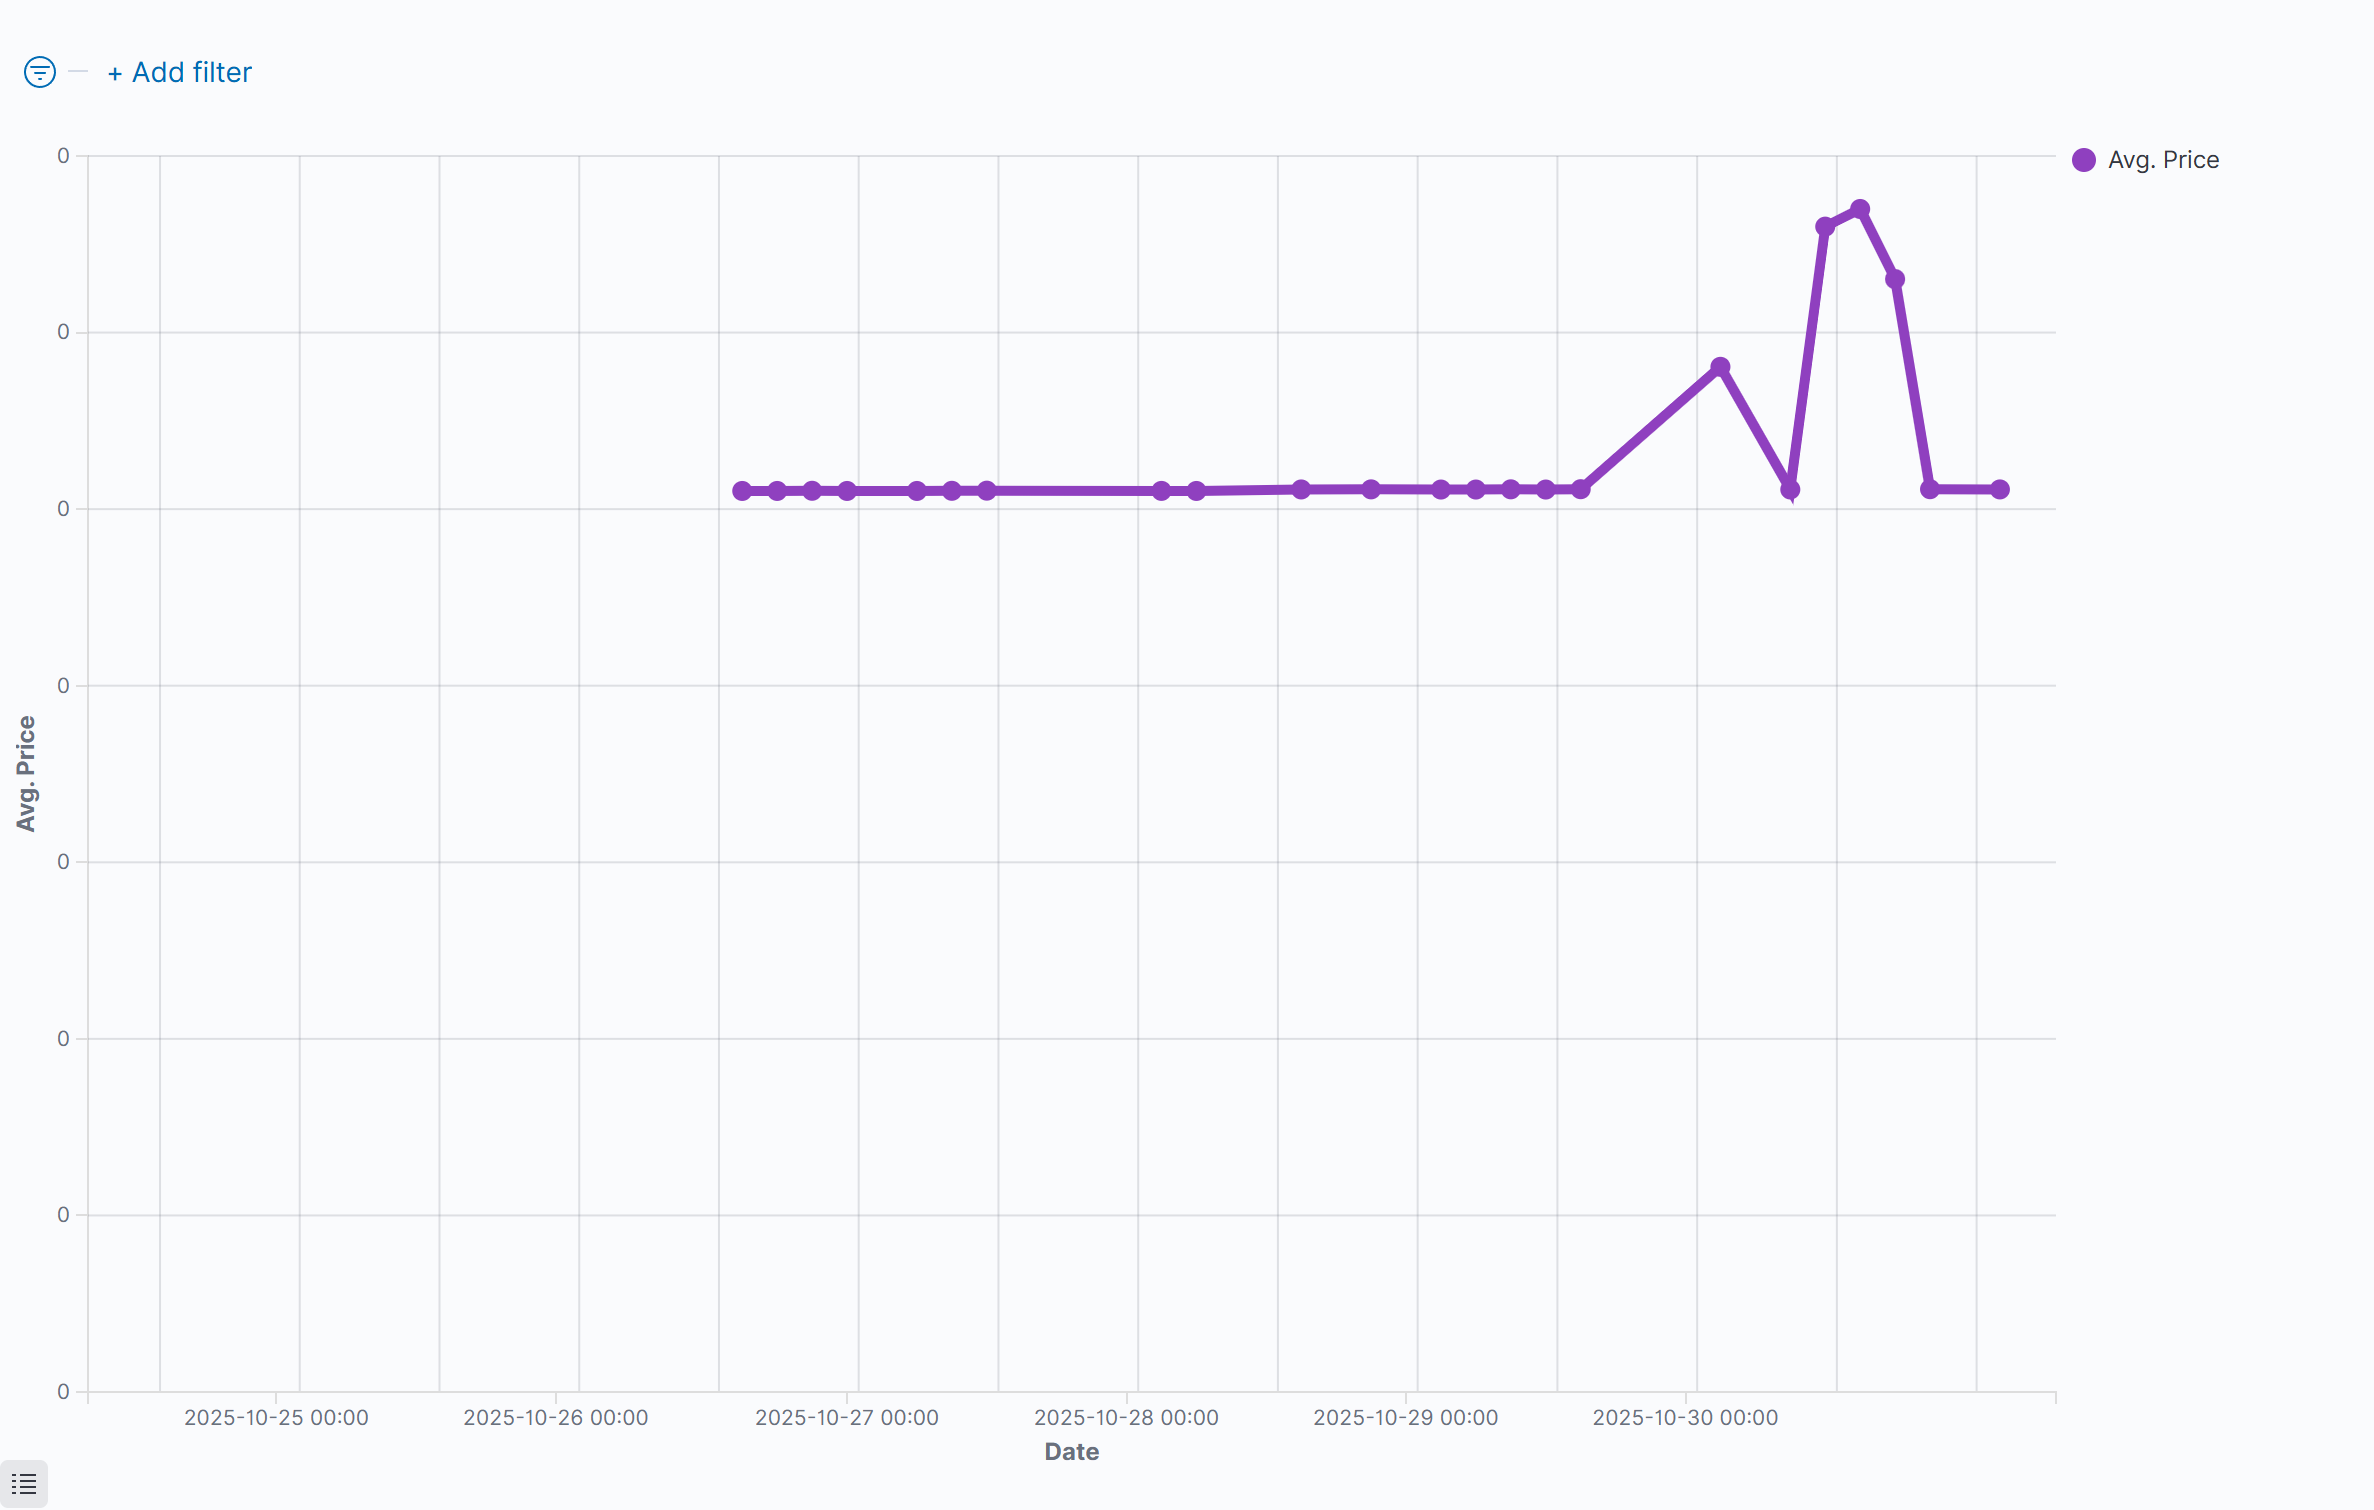Click the Date x-axis title
The width and height of the screenshot is (2374, 1510).
coord(1071,1451)
